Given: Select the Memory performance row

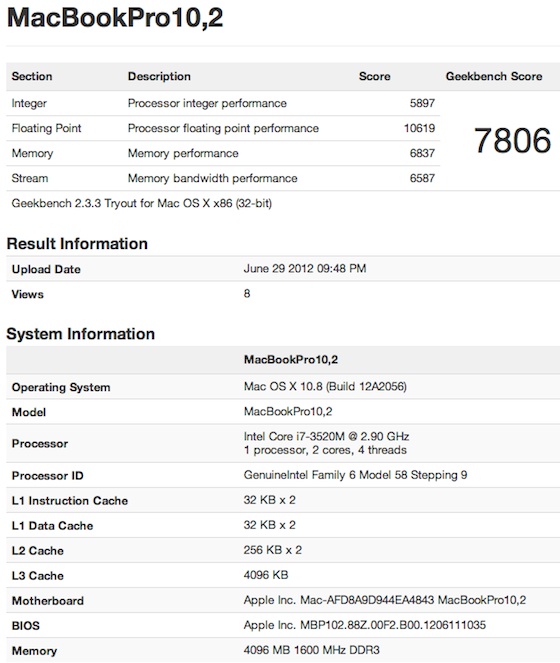Looking at the screenshot, I should click(223, 153).
